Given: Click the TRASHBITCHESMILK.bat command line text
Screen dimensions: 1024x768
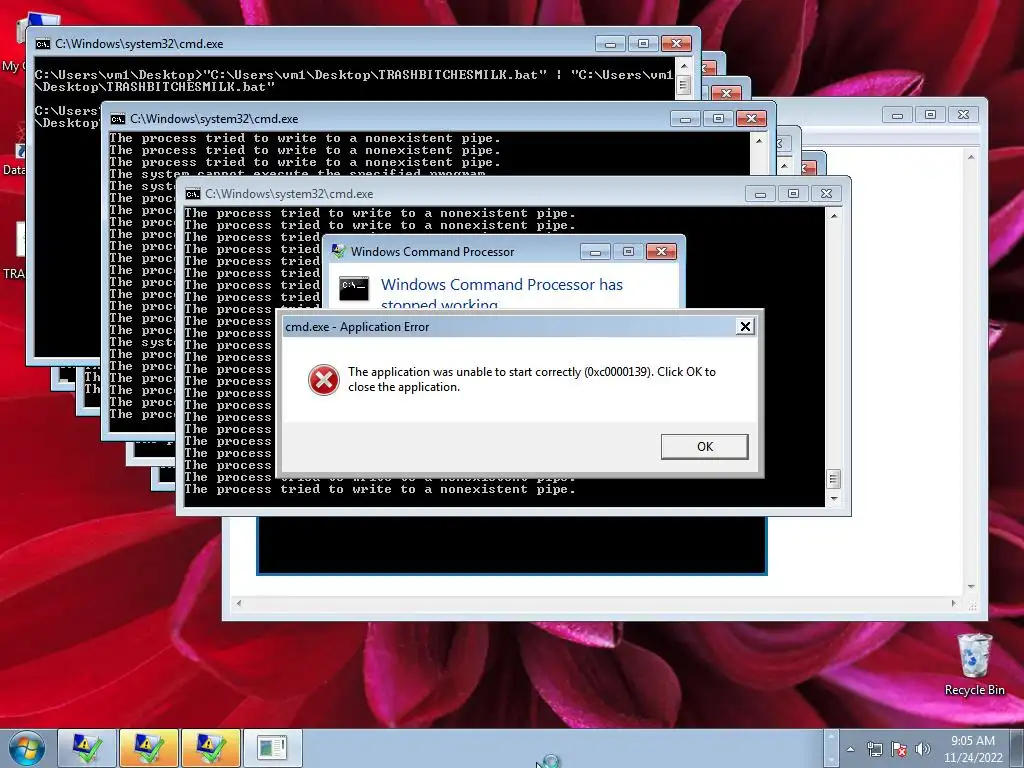Looking at the screenshot, I should [353, 80].
